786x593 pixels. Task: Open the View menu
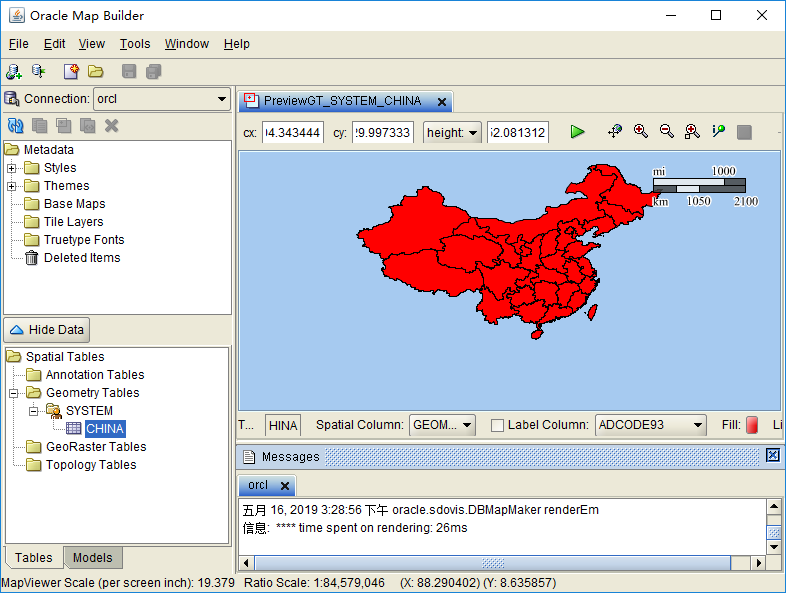[92, 44]
